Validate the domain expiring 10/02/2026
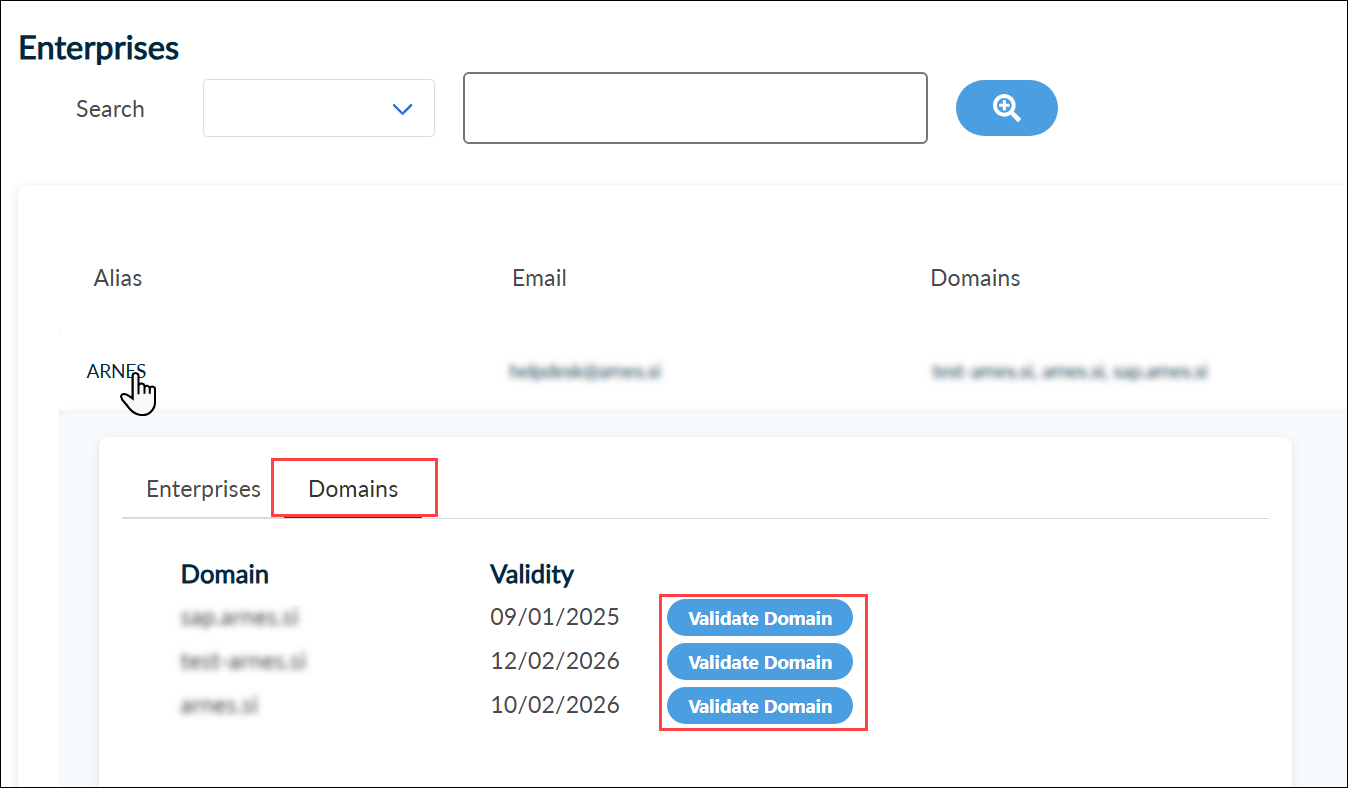Screen dimensions: 1348x788 point(760,706)
